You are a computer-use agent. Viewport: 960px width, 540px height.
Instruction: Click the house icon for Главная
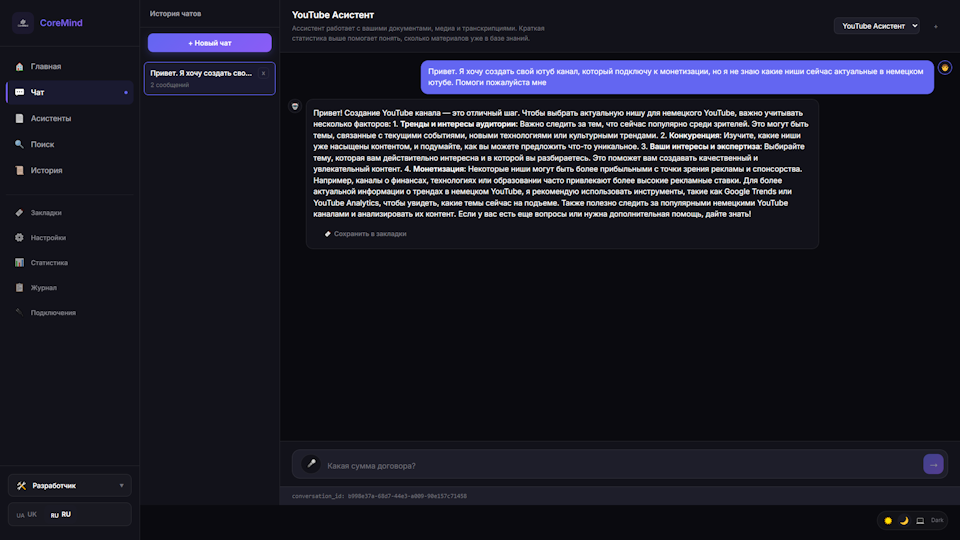coord(19,66)
